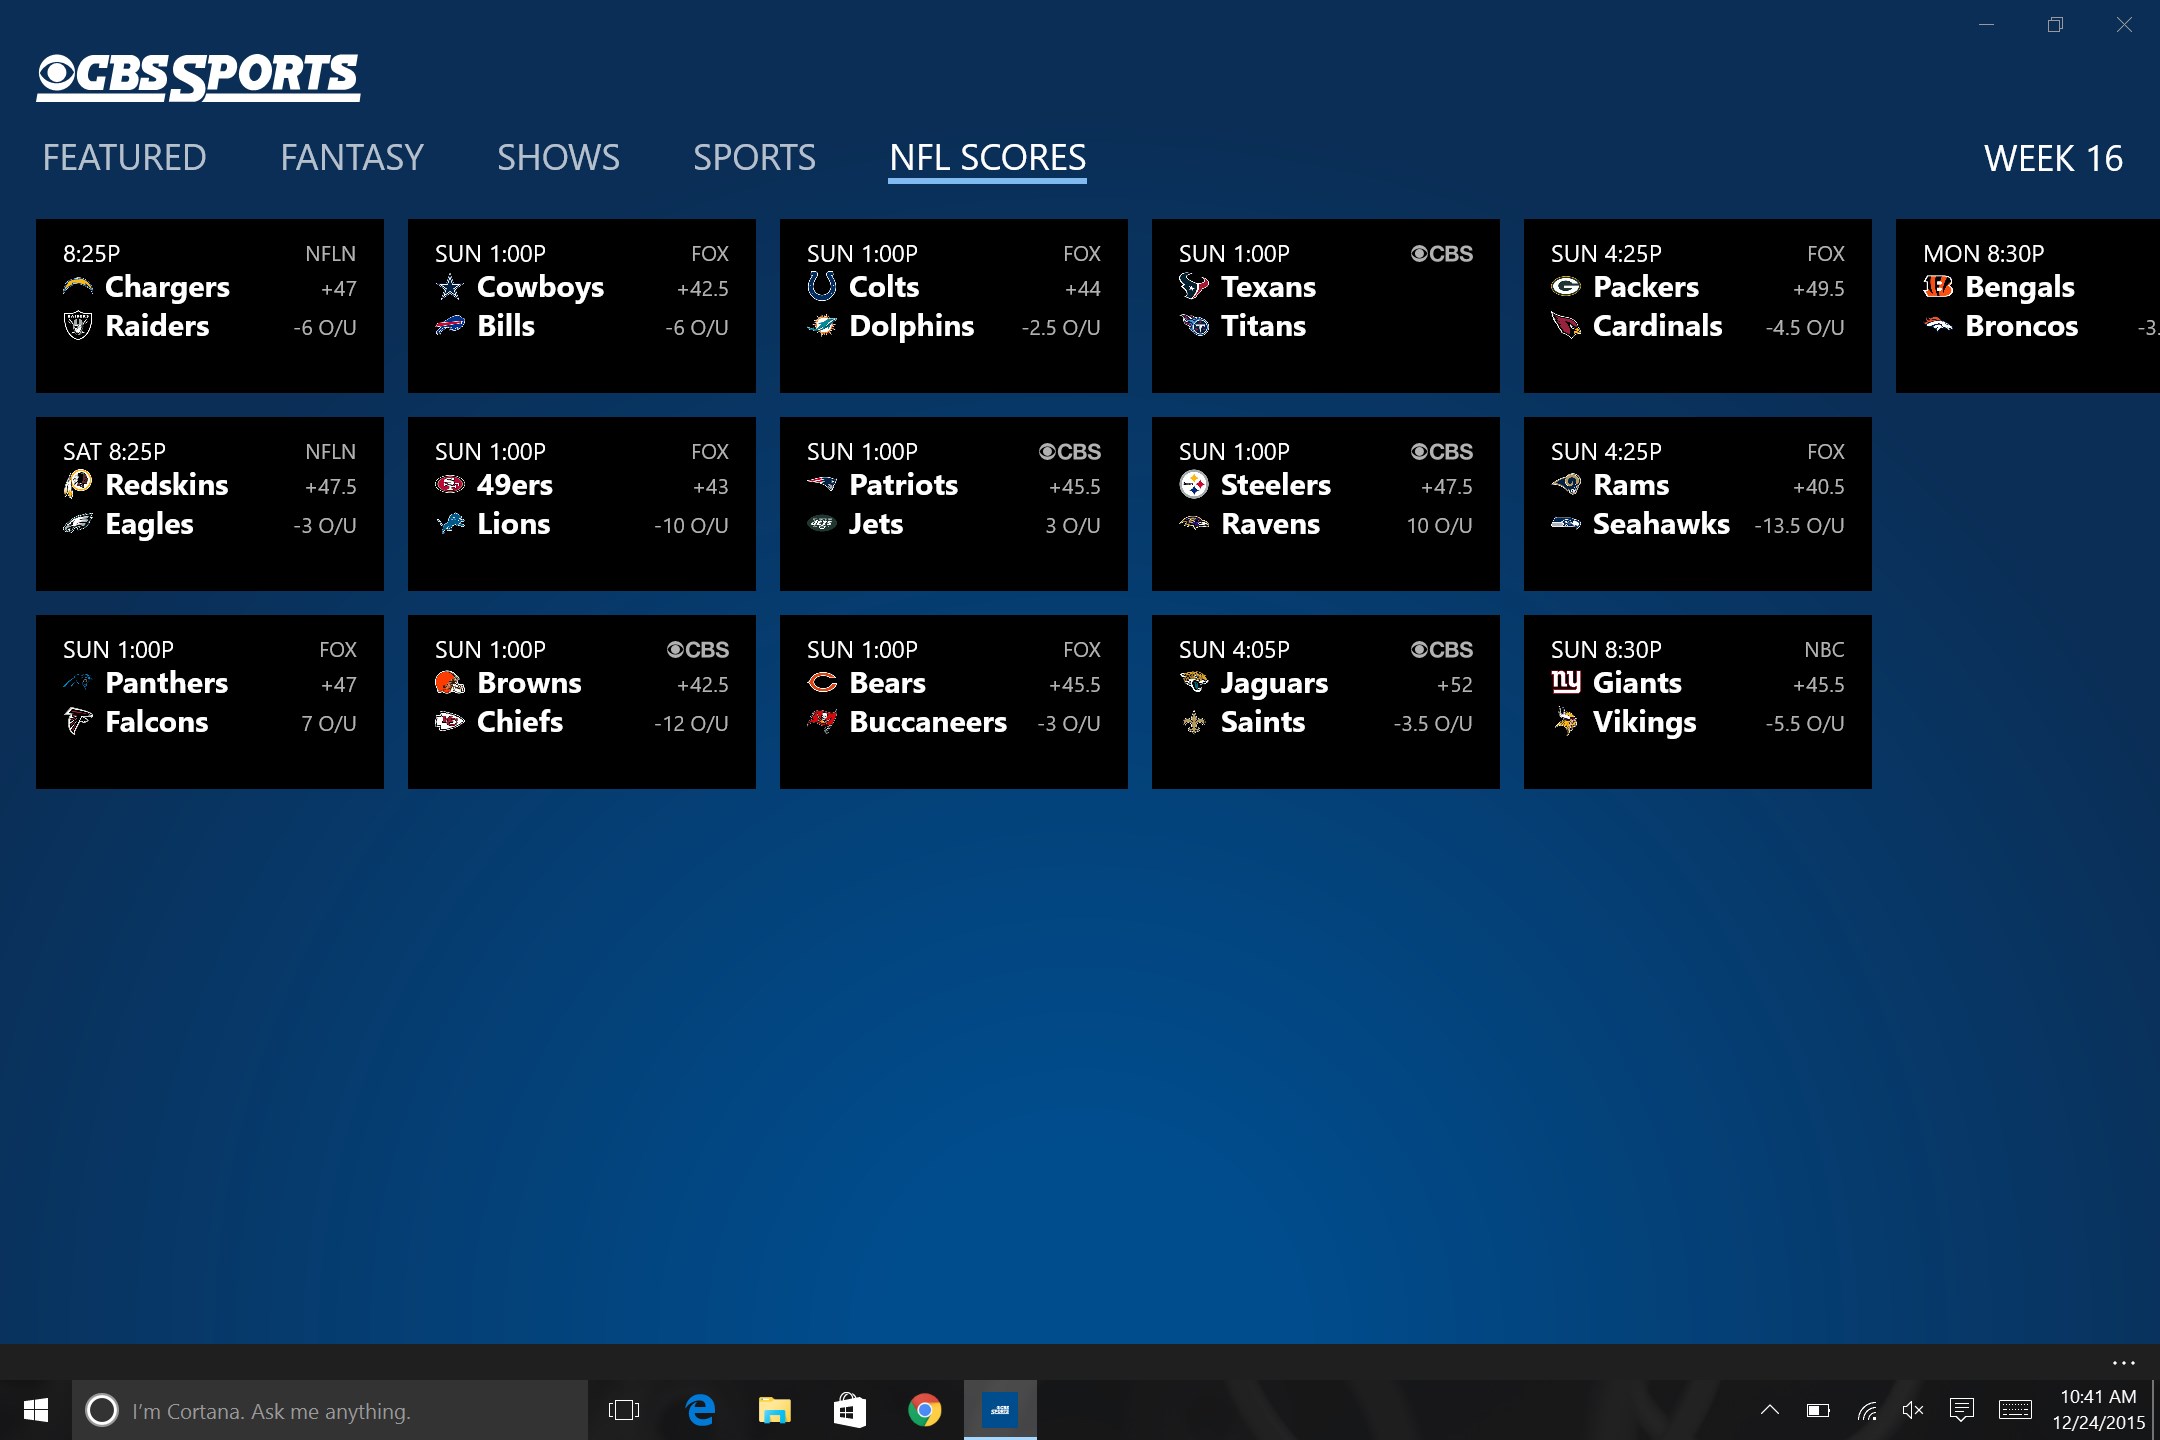Image resolution: width=2160 pixels, height=1440 pixels.
Task: Open Chrome from the taskbar
Action: click(x=924, y=1411)
